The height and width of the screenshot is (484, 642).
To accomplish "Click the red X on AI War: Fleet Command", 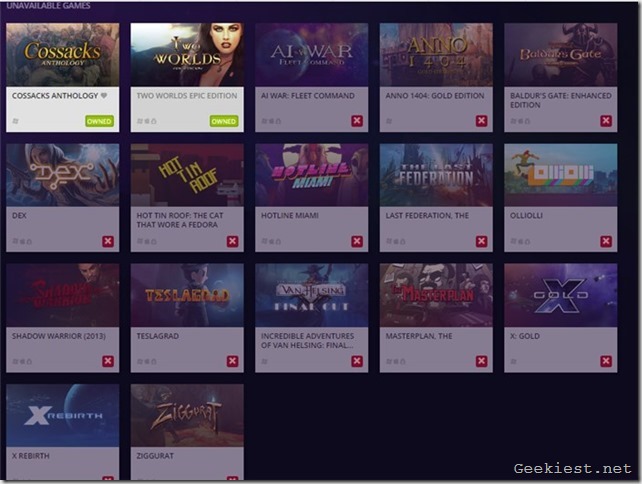I will 357,121.
